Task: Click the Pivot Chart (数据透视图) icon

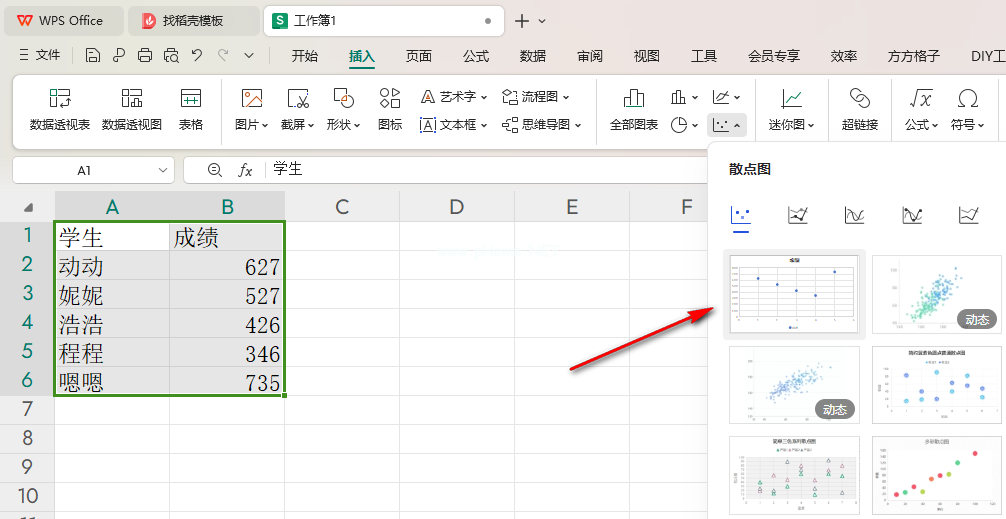Action: pos(132,109)
